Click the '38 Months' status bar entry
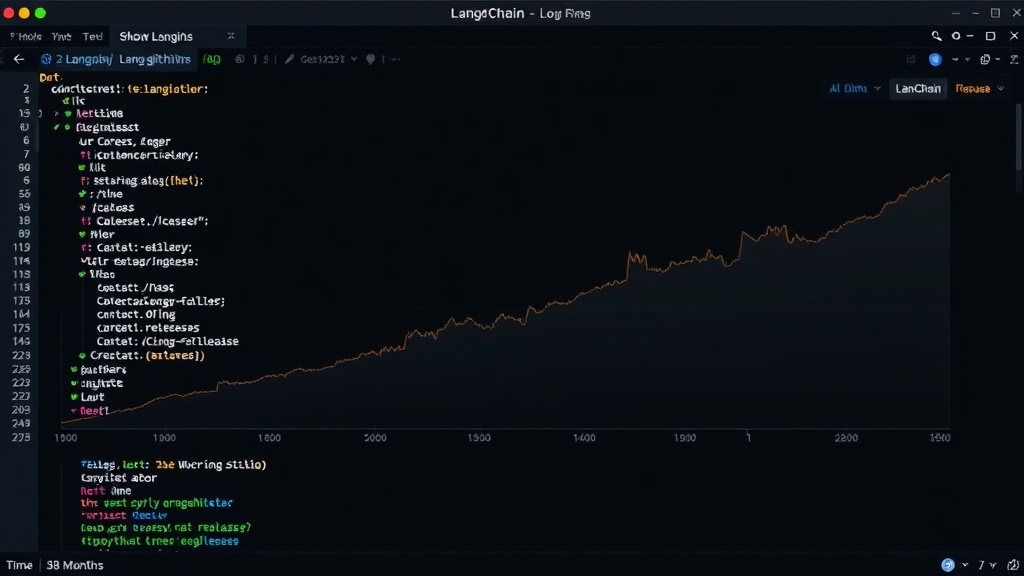Image resolution: width=1024 pixels, height=576 pixels. 74,566
